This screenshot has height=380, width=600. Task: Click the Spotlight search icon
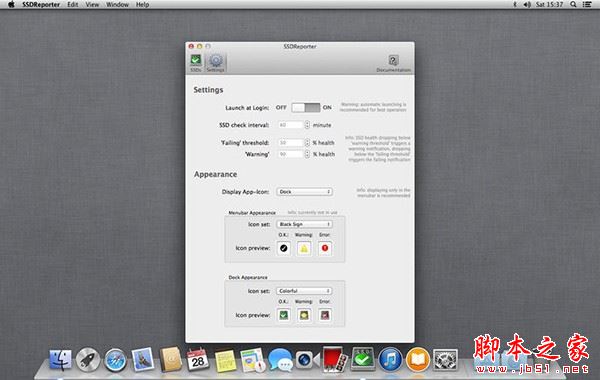[x=573, y=5]
